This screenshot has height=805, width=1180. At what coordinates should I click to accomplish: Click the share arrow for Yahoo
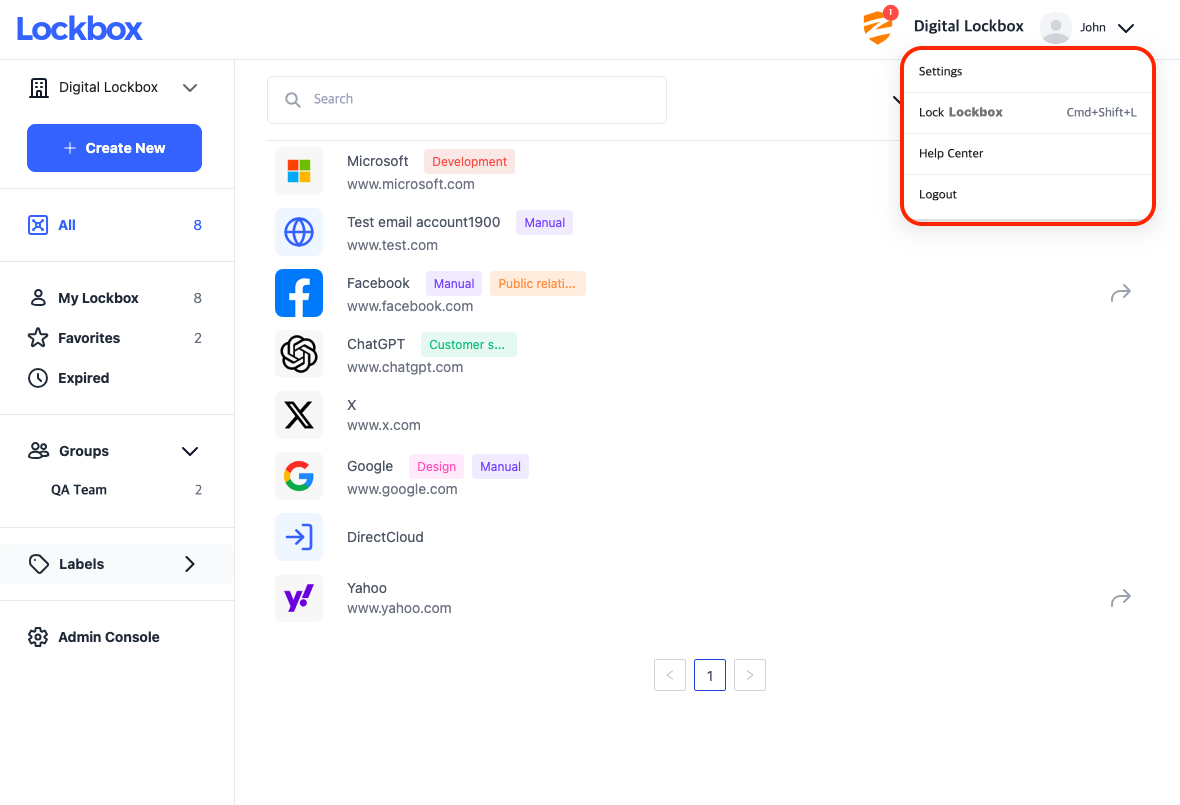pyautogui.click(x=1120, y=598)
